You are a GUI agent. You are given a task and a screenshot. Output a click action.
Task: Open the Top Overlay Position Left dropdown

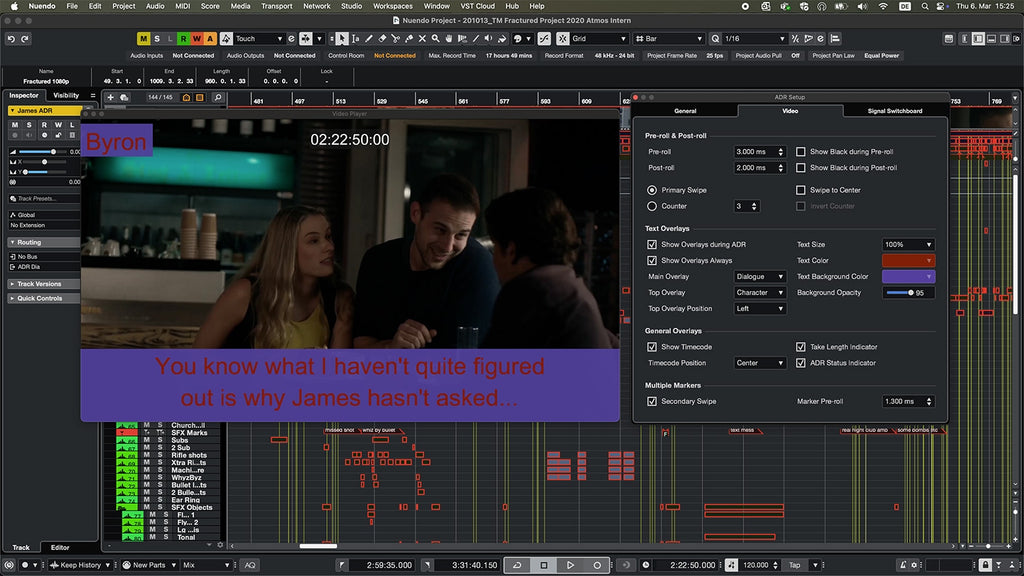point(760,309)
